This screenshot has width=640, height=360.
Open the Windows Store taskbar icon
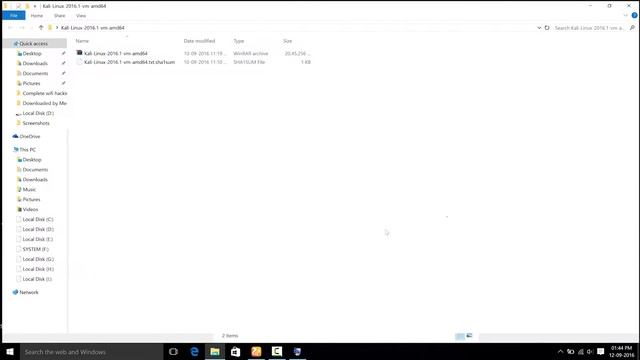click(236, 351)
